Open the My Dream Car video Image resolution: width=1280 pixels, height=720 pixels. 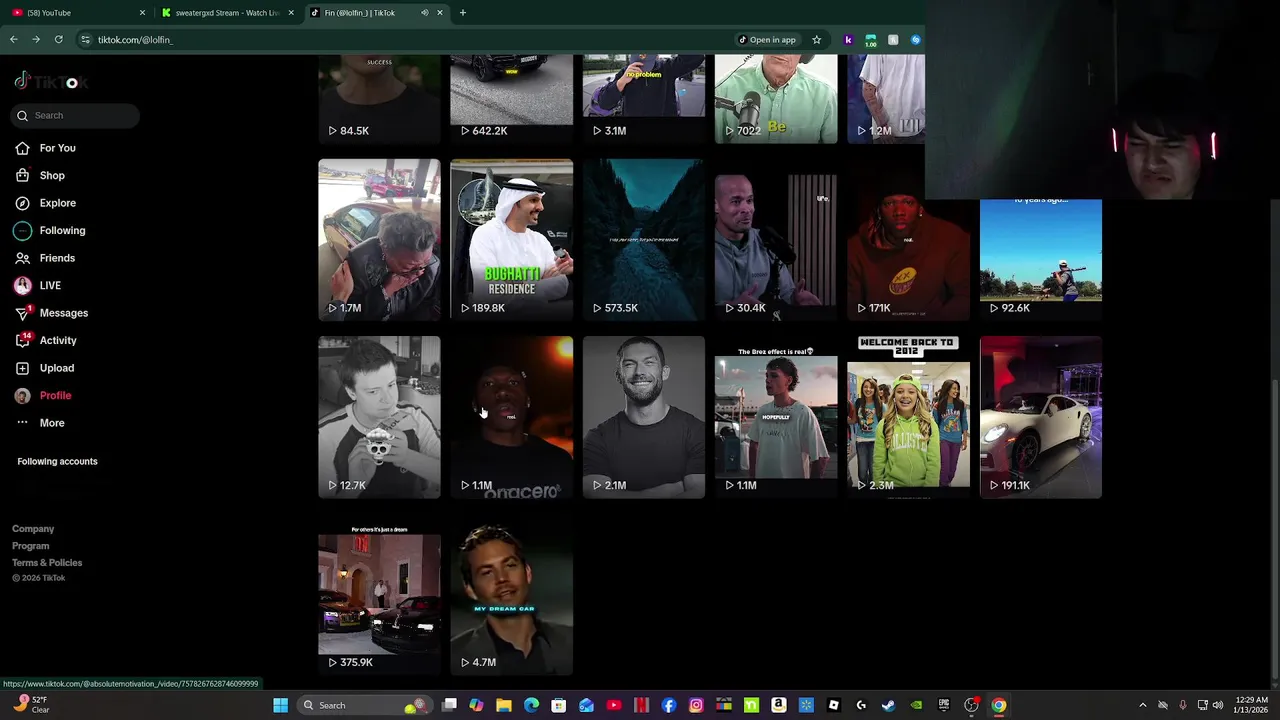511,594
